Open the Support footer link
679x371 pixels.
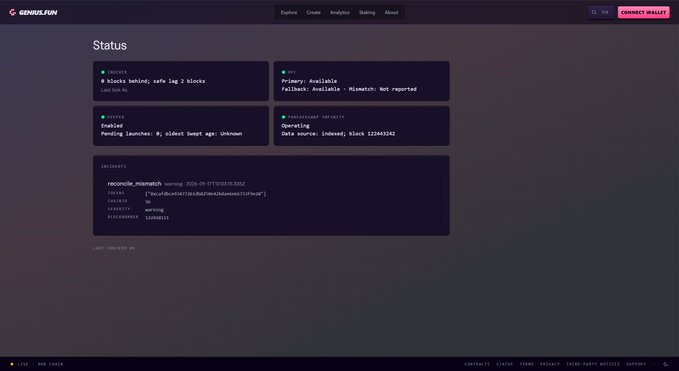click(636, 364)
